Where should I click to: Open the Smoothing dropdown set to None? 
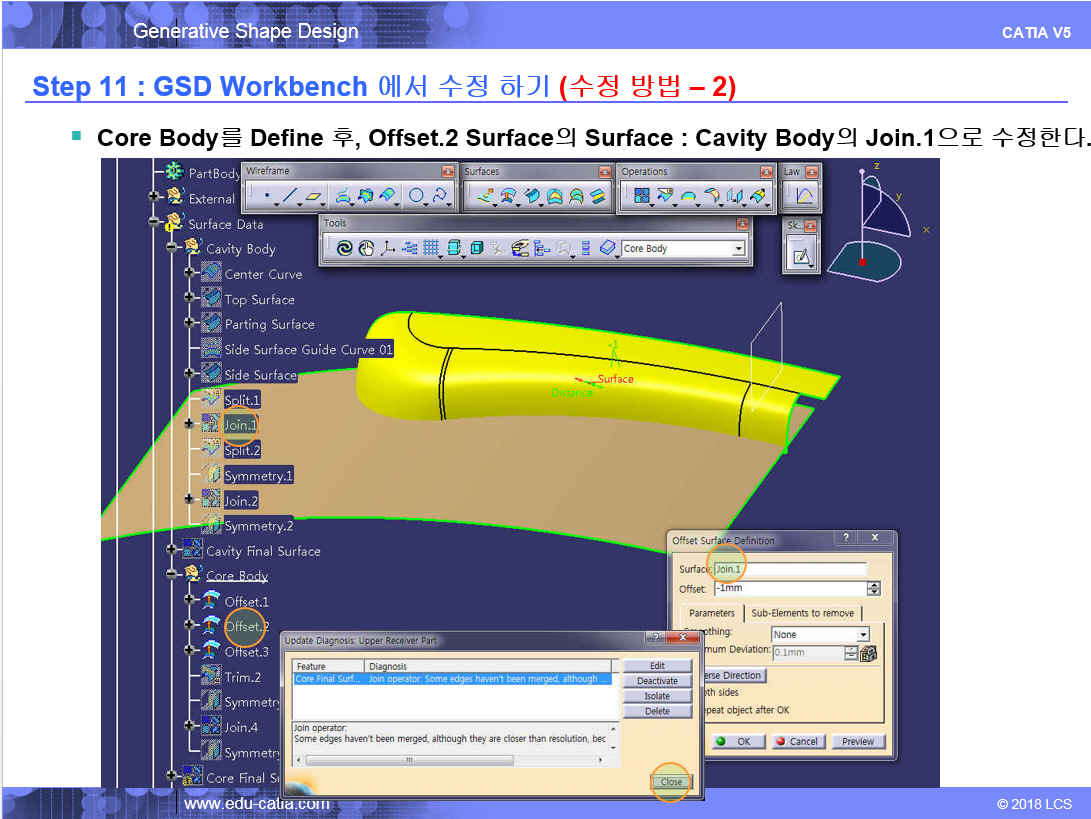tap(863, 634)
